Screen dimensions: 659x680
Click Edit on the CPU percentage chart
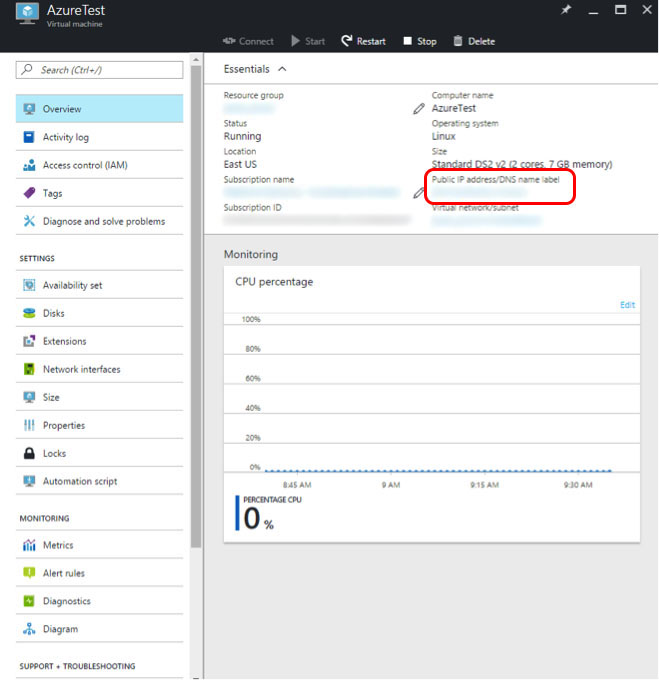tap(627, 305)
